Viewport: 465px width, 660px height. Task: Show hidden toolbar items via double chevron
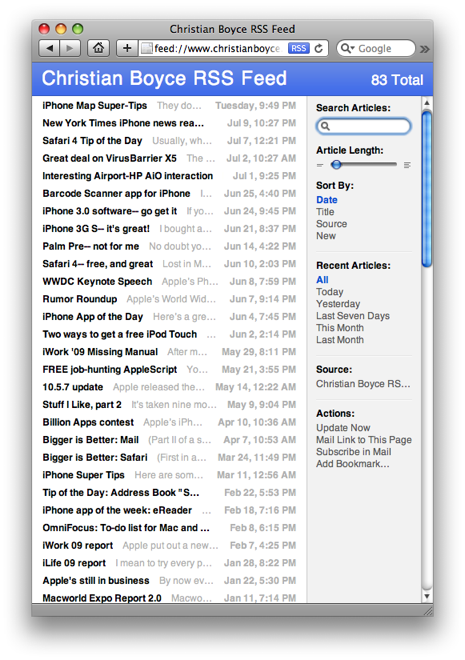(x=425, y=49)
